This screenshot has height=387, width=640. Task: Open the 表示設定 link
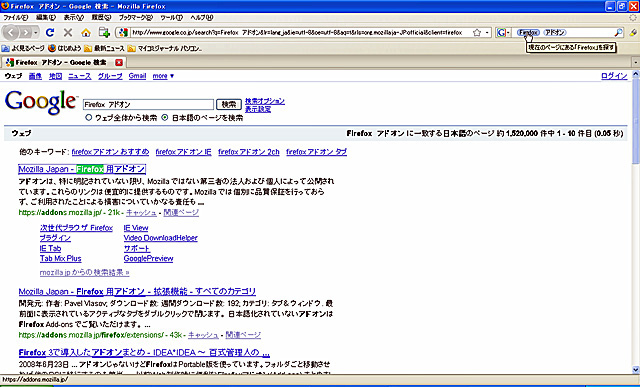[x=258, y=109]
